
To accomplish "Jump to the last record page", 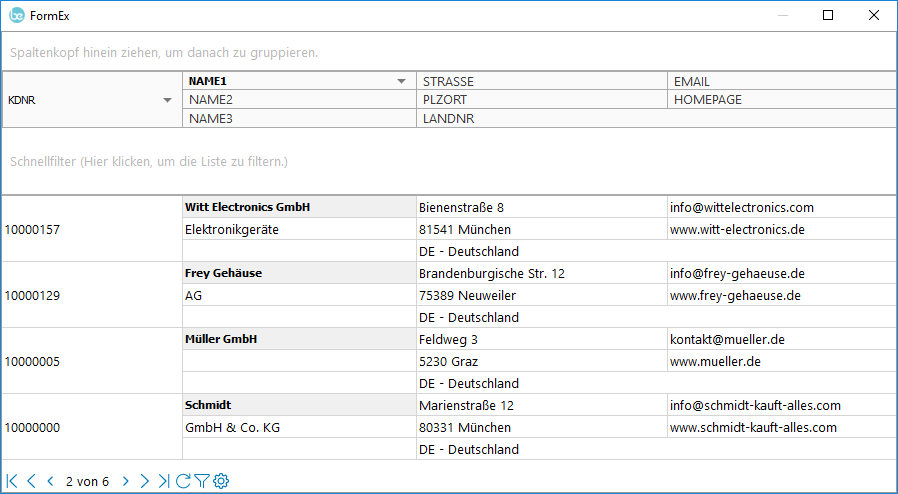I will [163, 481].
